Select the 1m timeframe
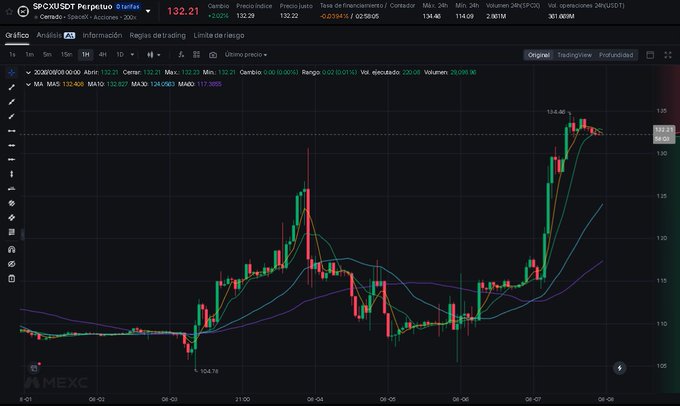 (x=29, y=55)
